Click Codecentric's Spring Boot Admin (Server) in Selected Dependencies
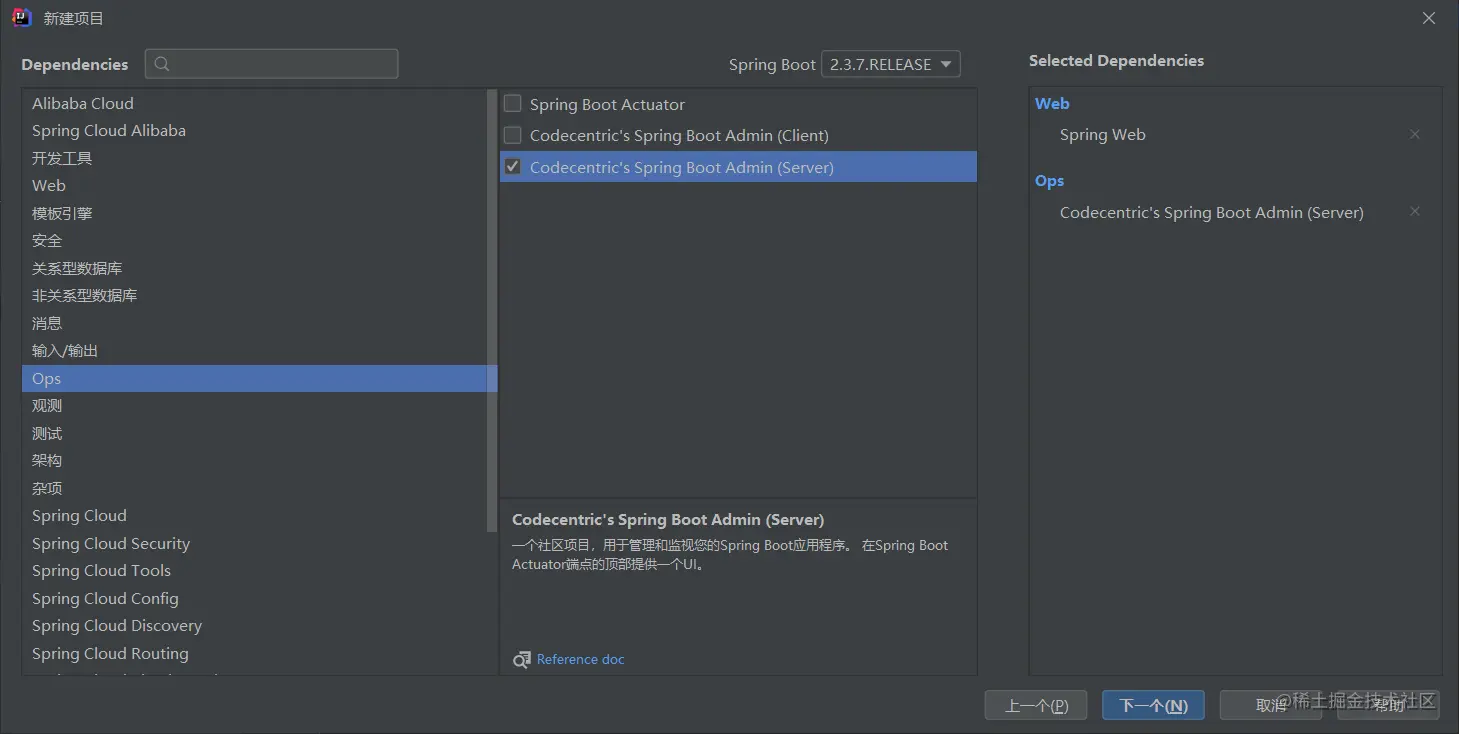The height and width of the screenshot is (734, 1459). pyautogui.click(x=1211, y=212)
